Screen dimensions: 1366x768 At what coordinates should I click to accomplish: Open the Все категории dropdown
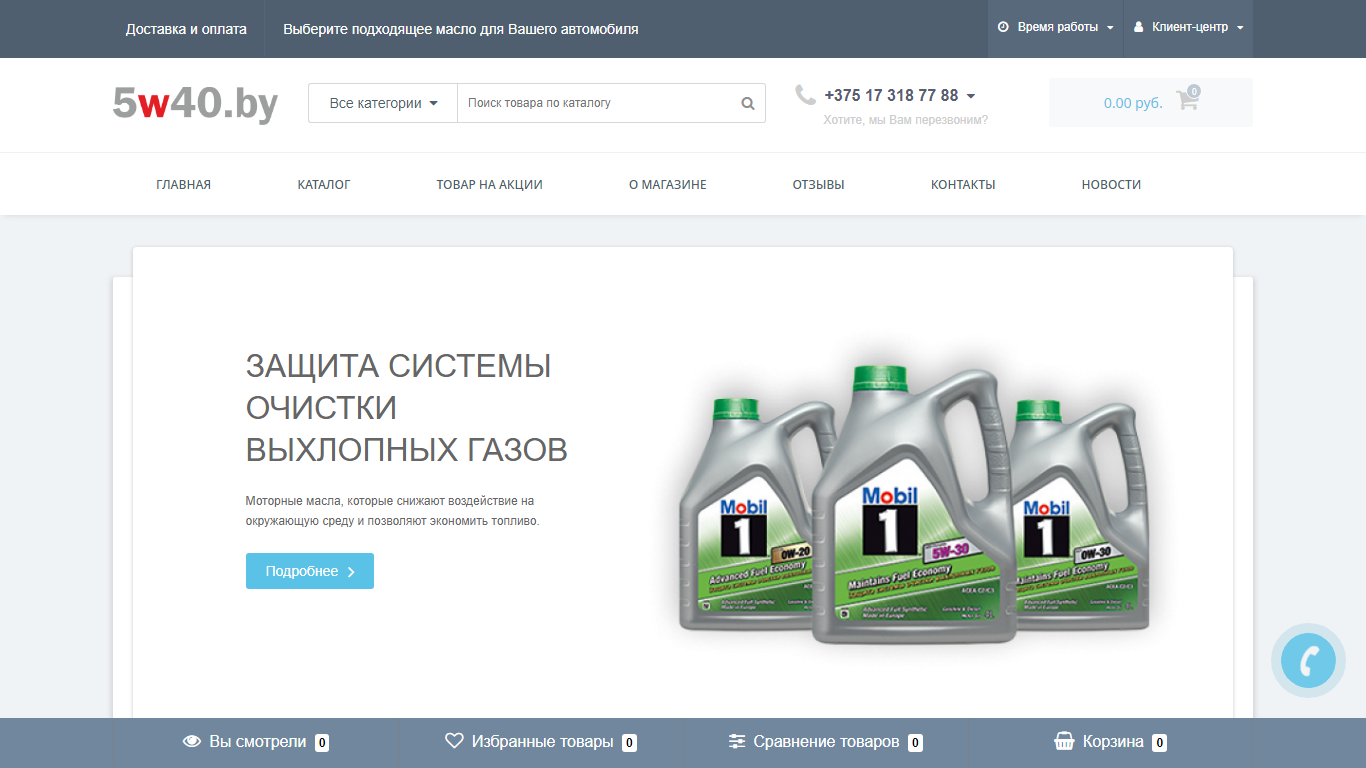point(383,103)
